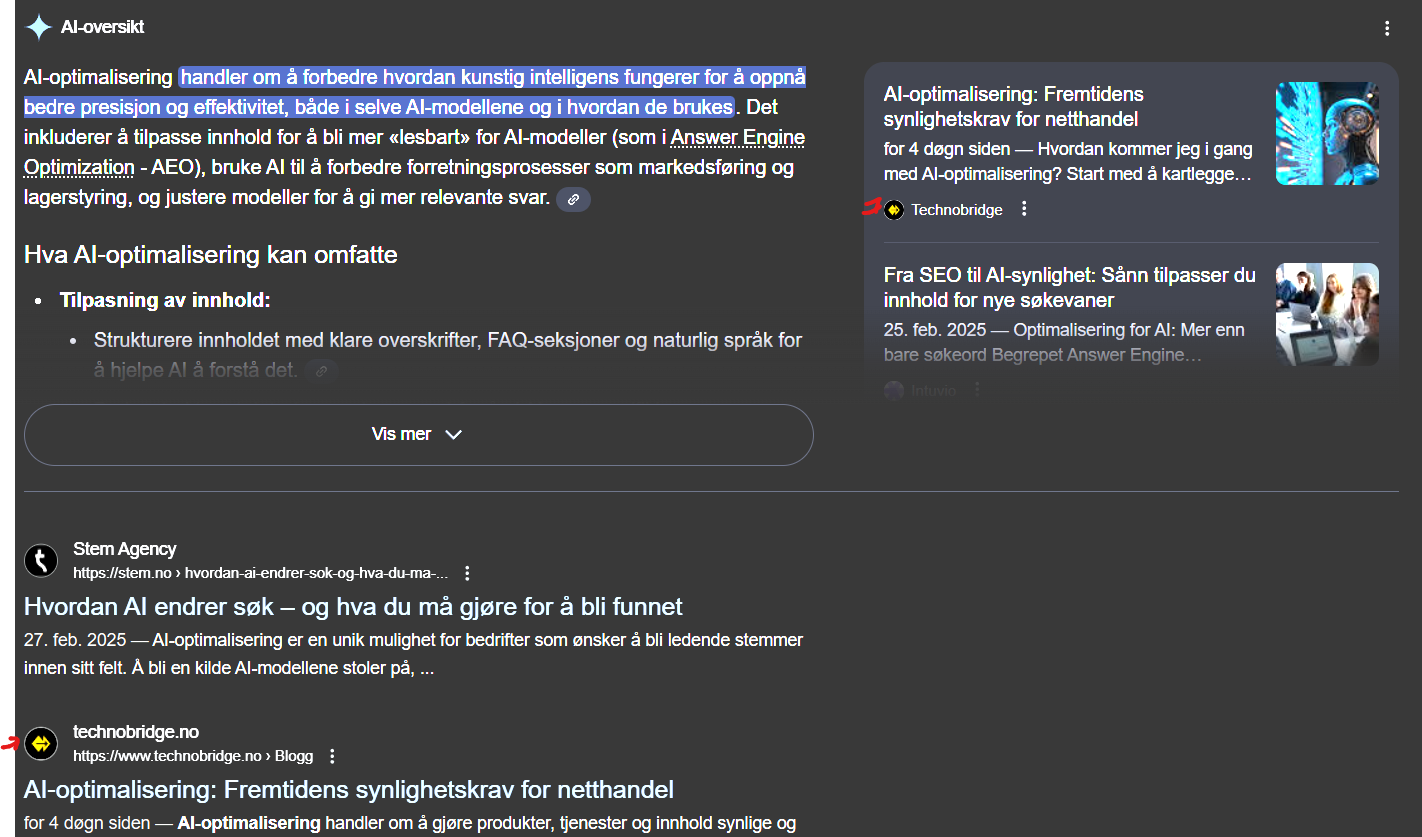Screen dimensions: 1422x837
Task: Open Answer Engine Optimization underlined term
Action: click(737, 138)
